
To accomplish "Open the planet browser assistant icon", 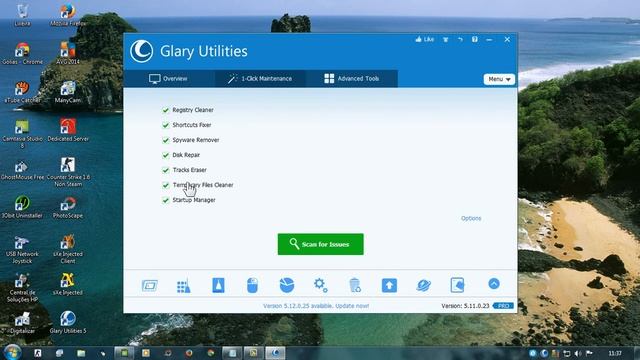I will click(x=423, y=285).
